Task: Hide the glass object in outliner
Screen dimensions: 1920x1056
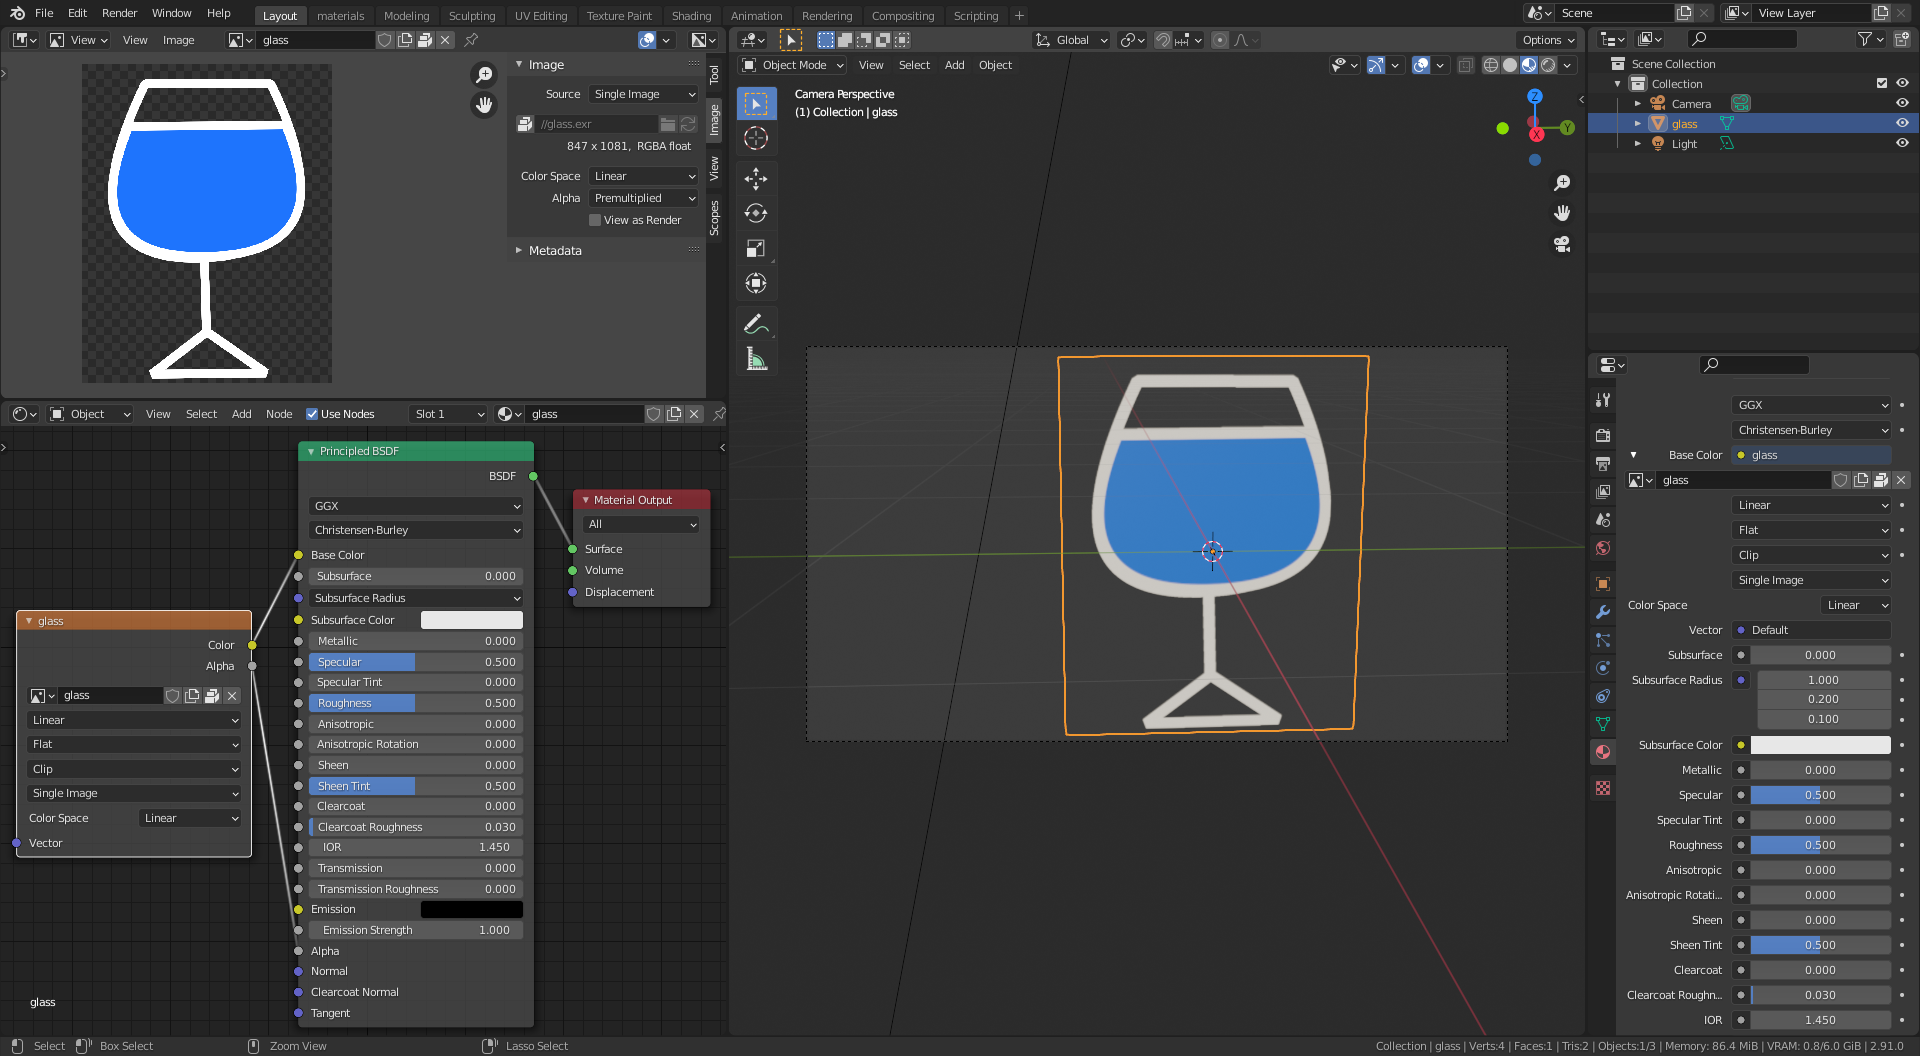Action: click(x=1902, y=123)
